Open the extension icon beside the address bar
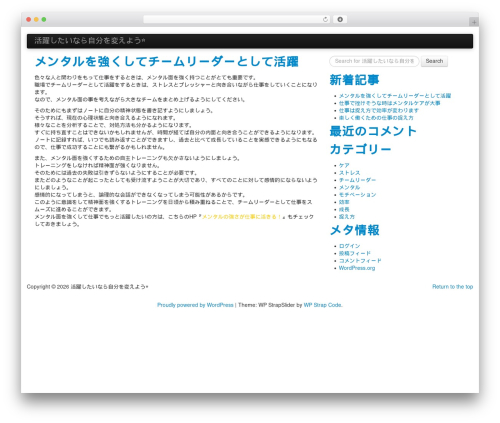 pos(340,20)
